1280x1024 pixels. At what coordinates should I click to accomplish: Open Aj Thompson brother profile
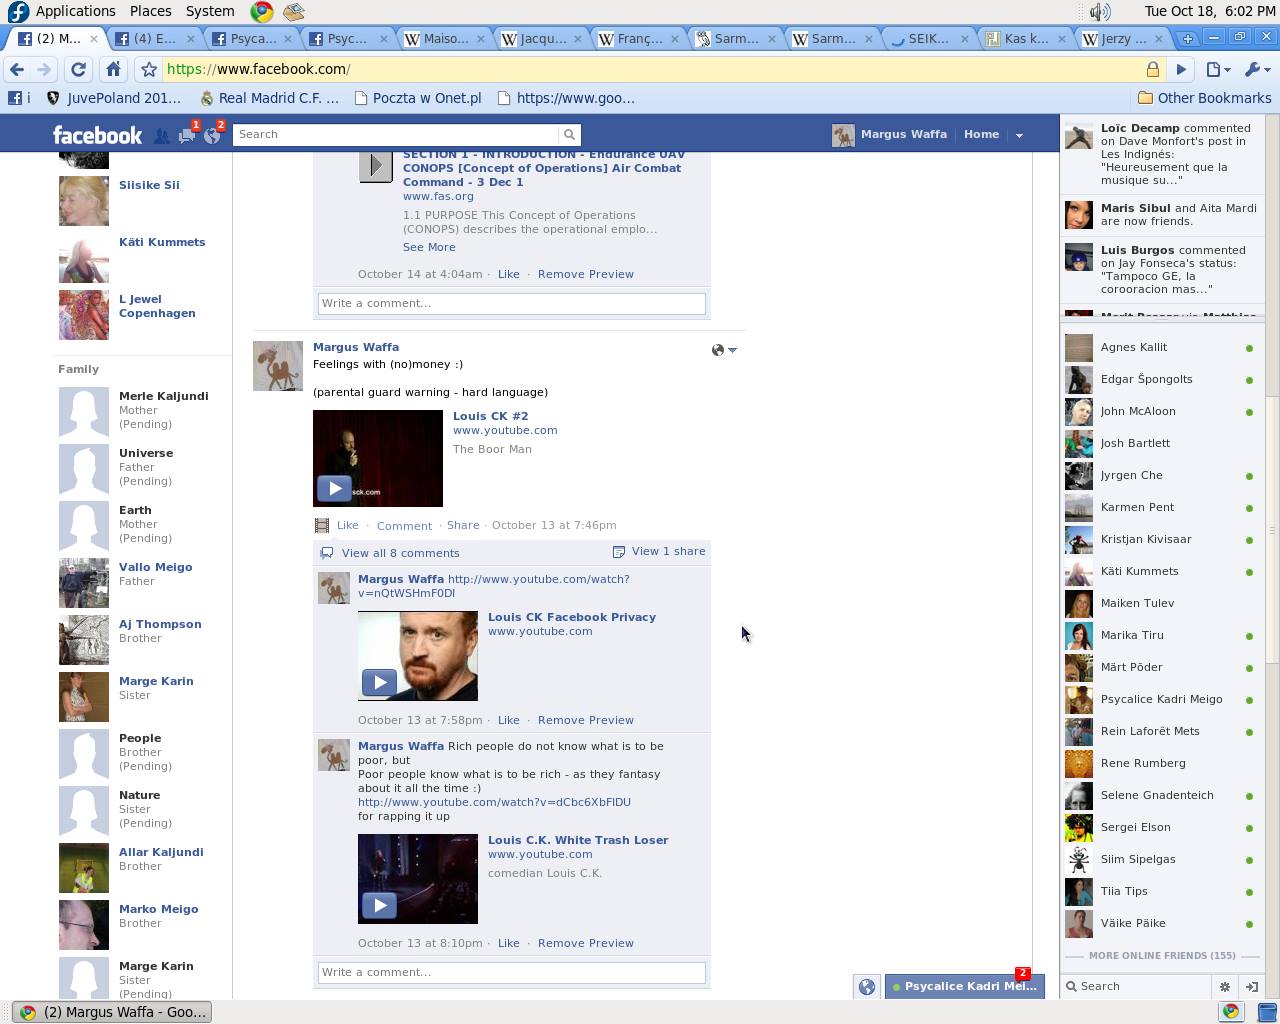click(160, 624)
